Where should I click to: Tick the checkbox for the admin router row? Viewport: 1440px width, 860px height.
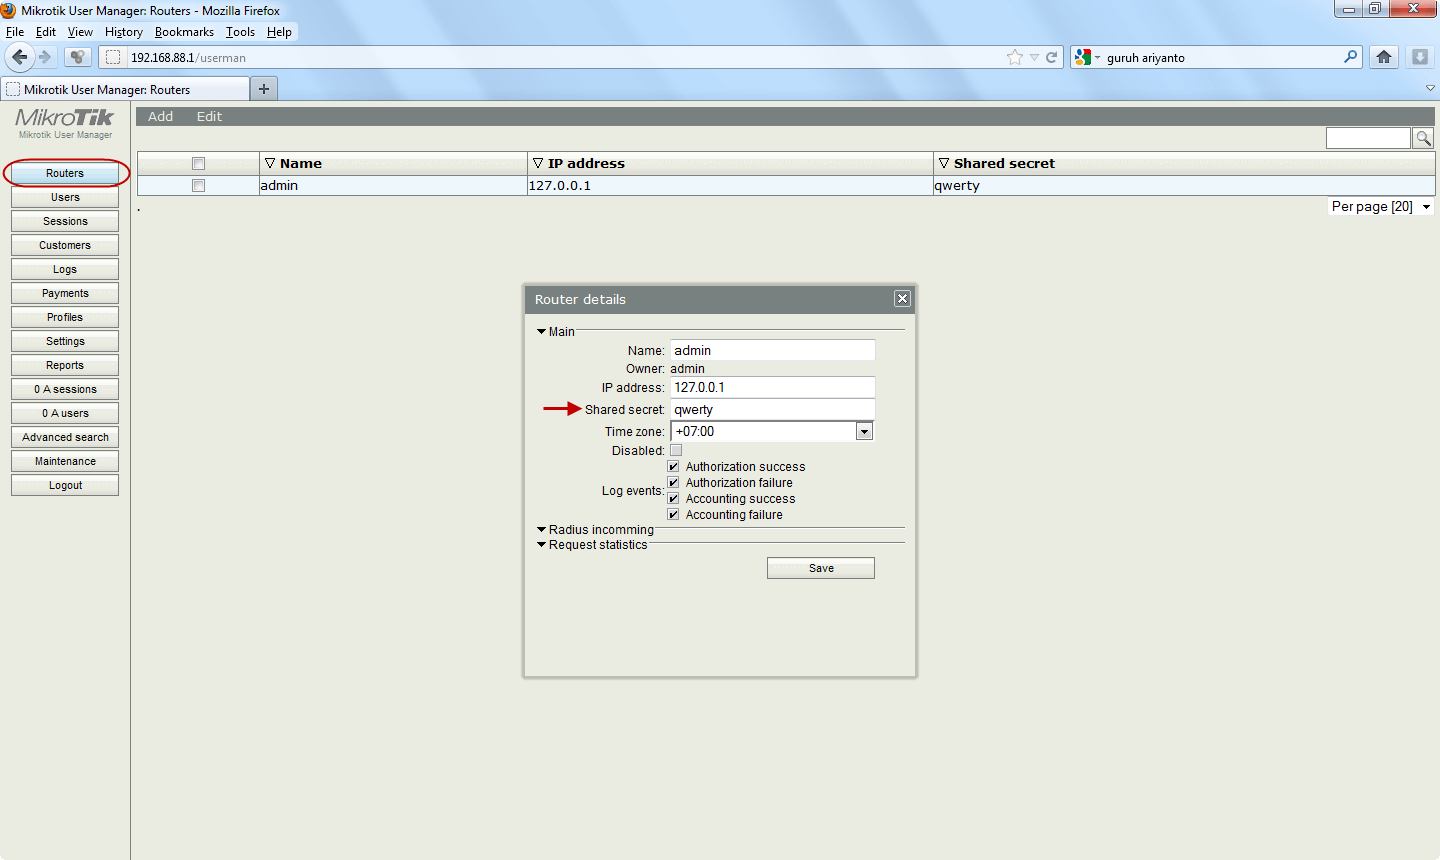point(198,185)
